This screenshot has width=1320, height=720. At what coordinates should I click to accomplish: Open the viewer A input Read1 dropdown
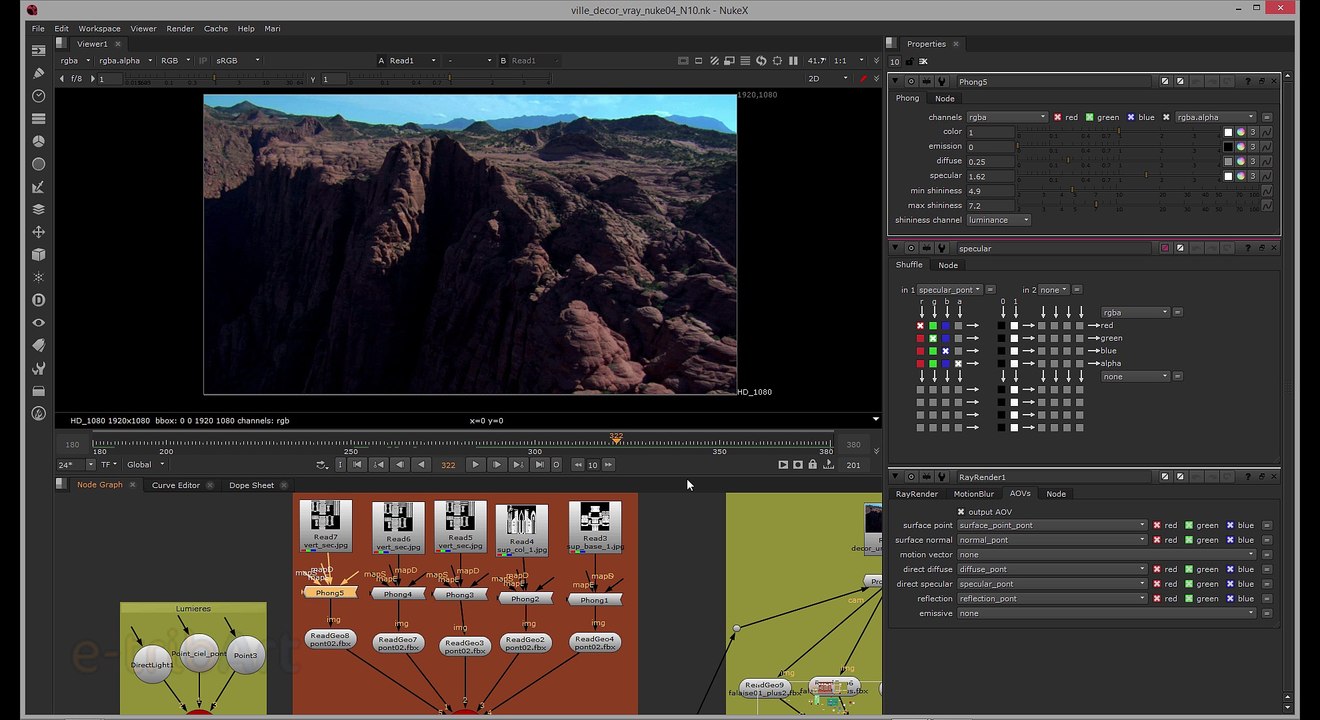click(x=413, y=61)
